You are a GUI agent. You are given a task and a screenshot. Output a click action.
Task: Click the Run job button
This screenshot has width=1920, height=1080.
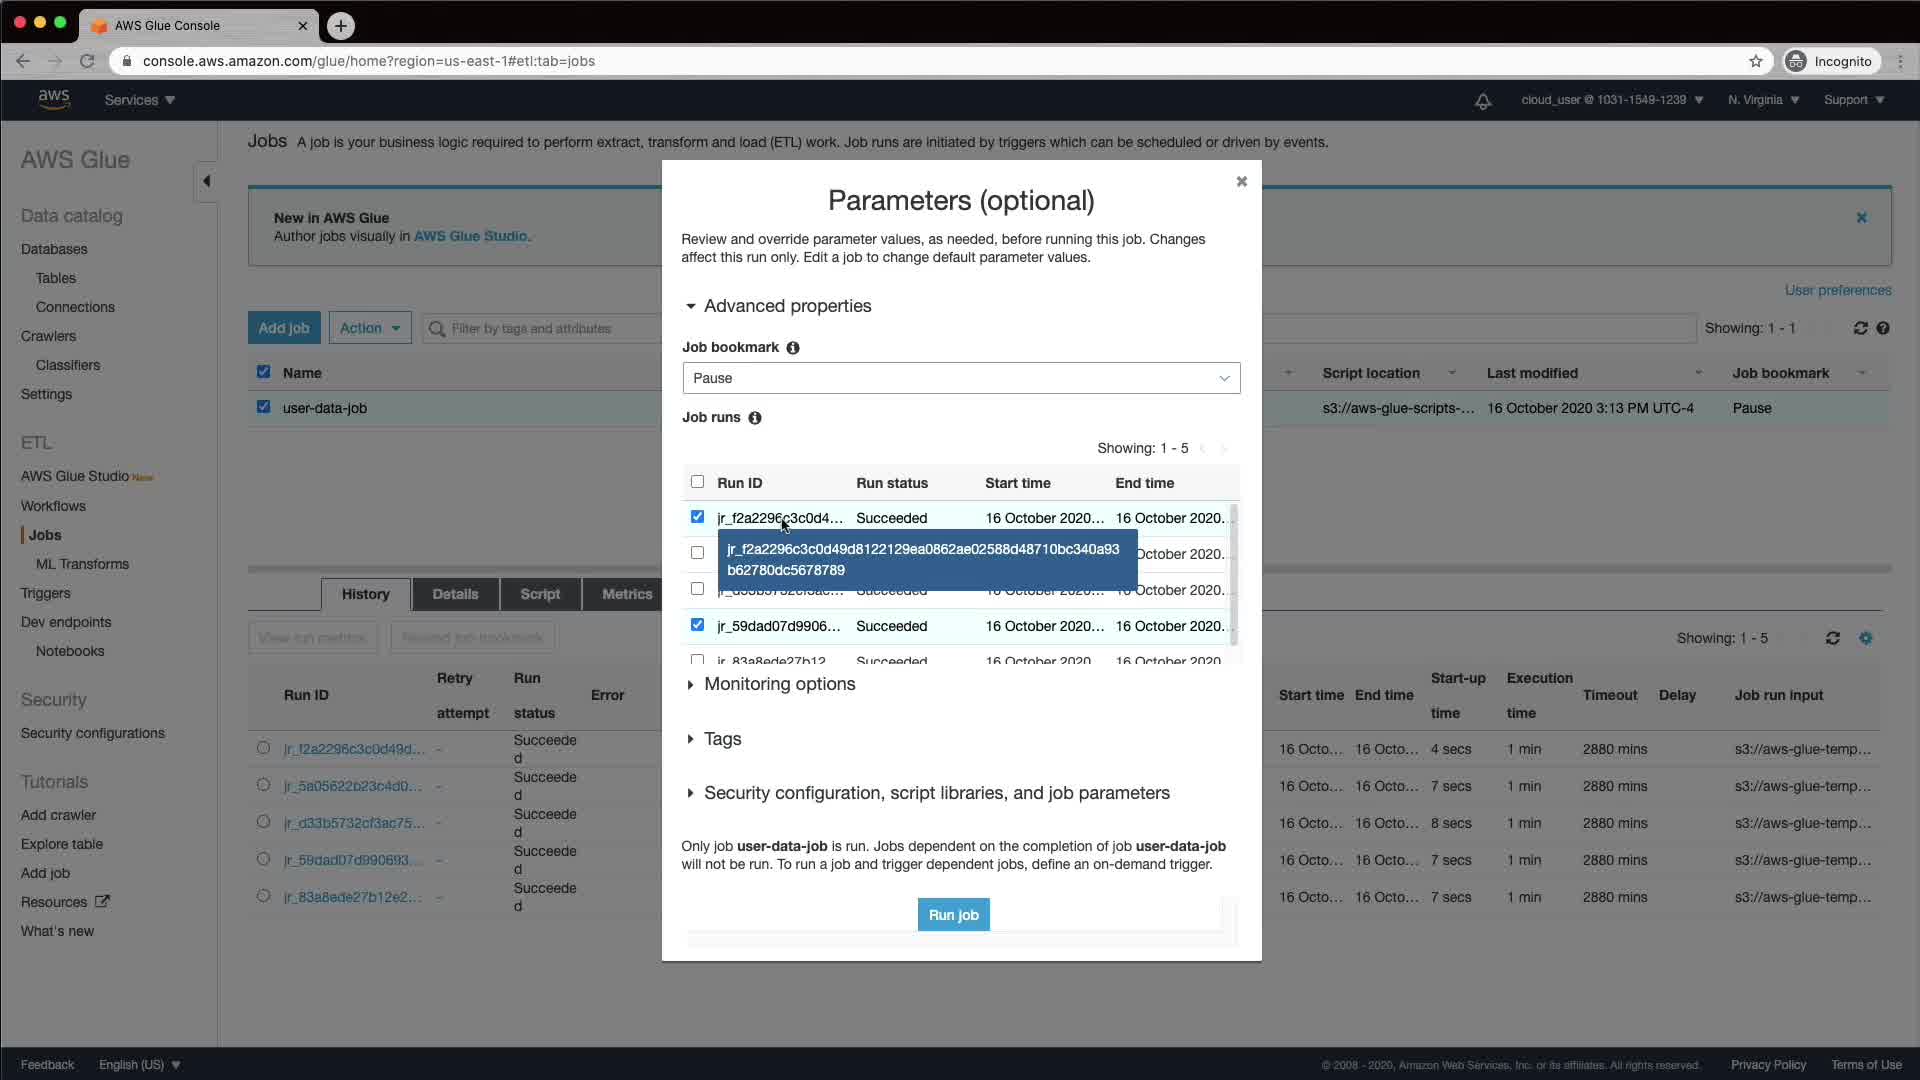953,915
